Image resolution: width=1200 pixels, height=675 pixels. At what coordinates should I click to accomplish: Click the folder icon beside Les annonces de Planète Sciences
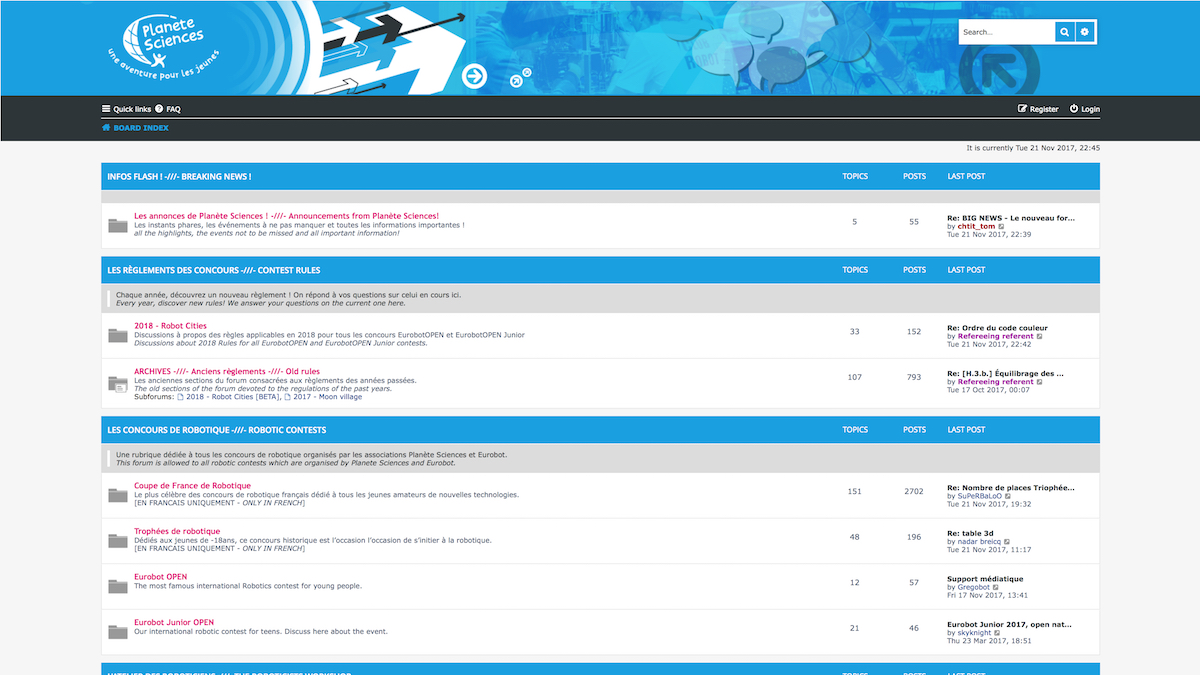click(118, 226)
